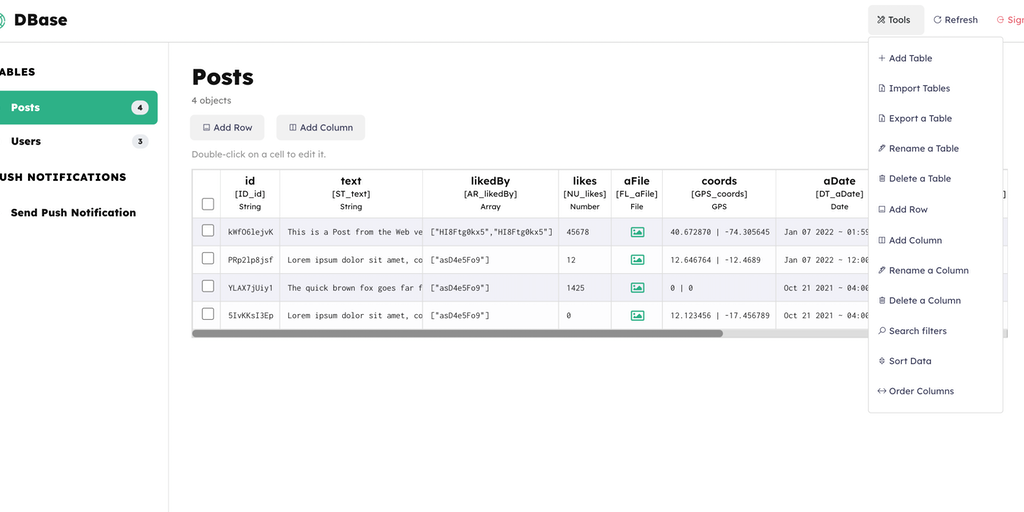Select the checkbox for row 5IvKKsI3Ep

coord(208,314)
